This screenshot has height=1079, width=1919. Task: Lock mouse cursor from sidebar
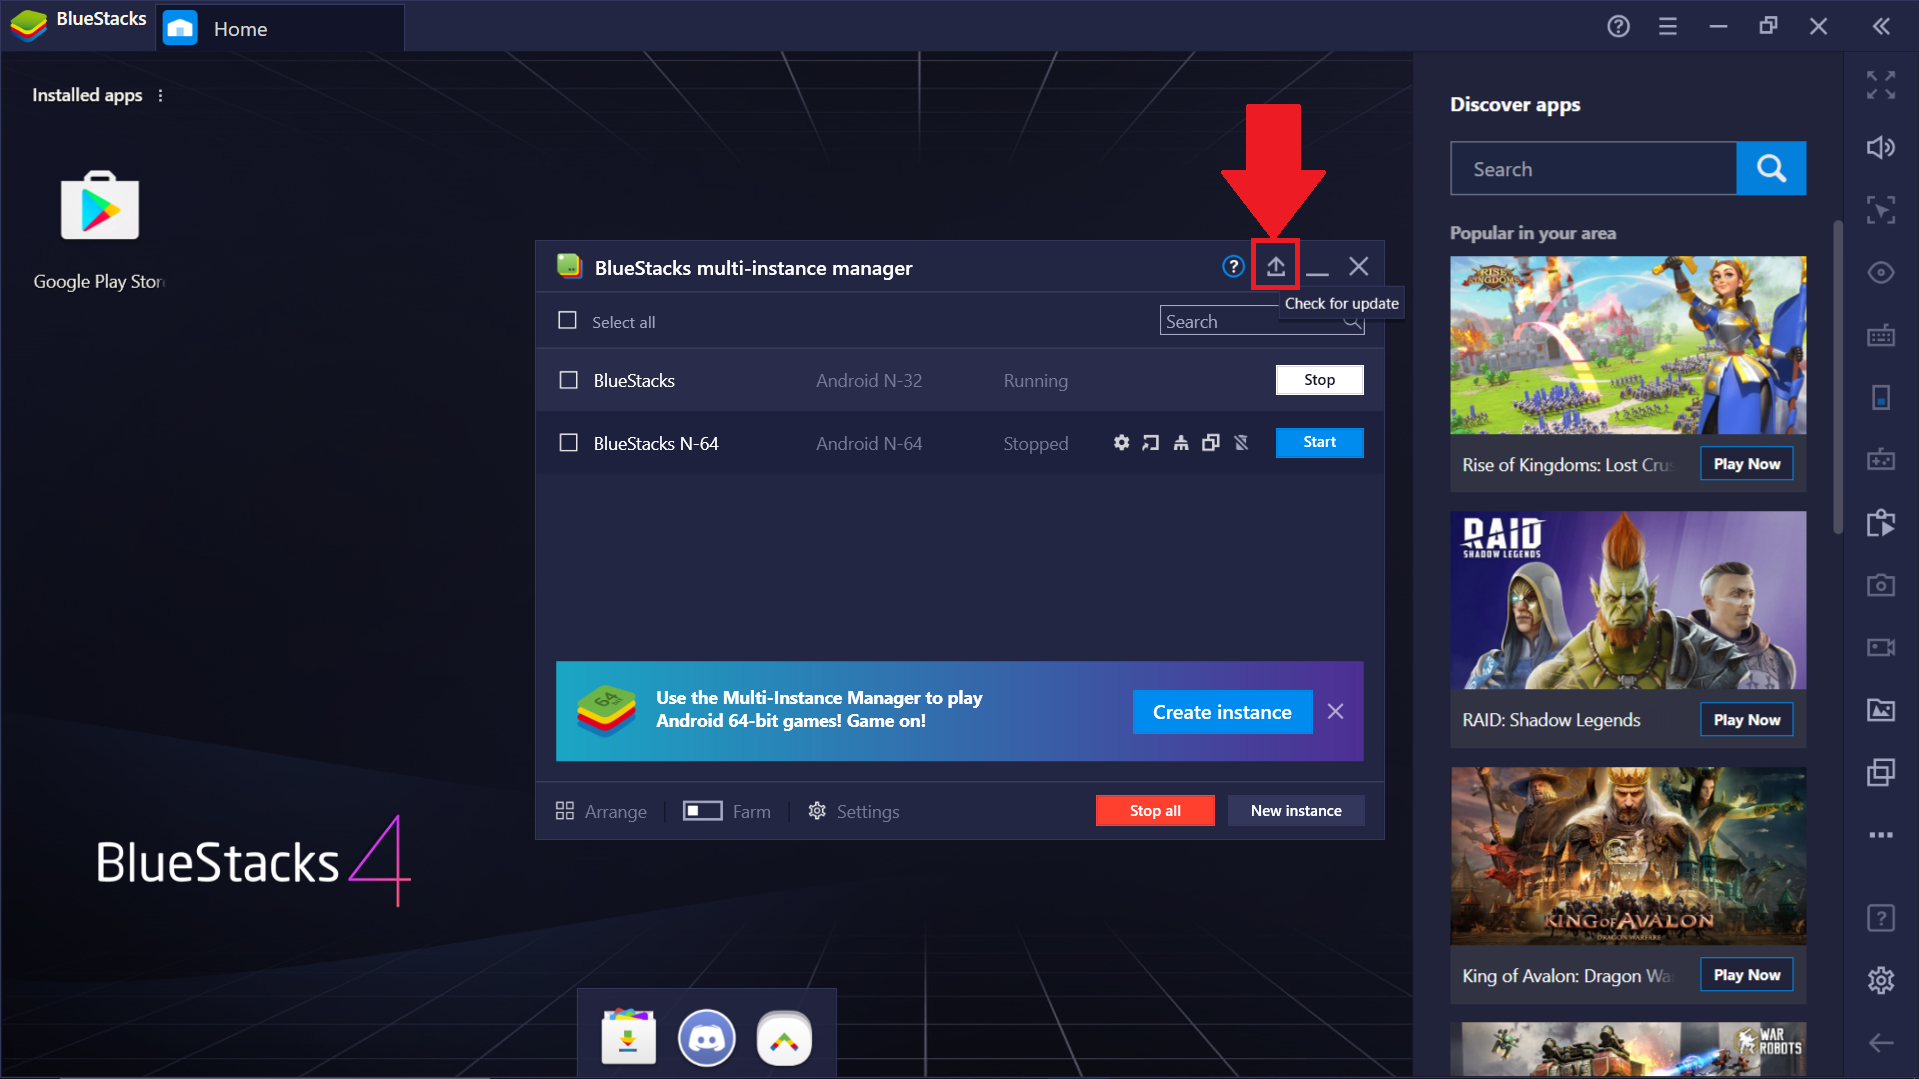pos(1880,210)
